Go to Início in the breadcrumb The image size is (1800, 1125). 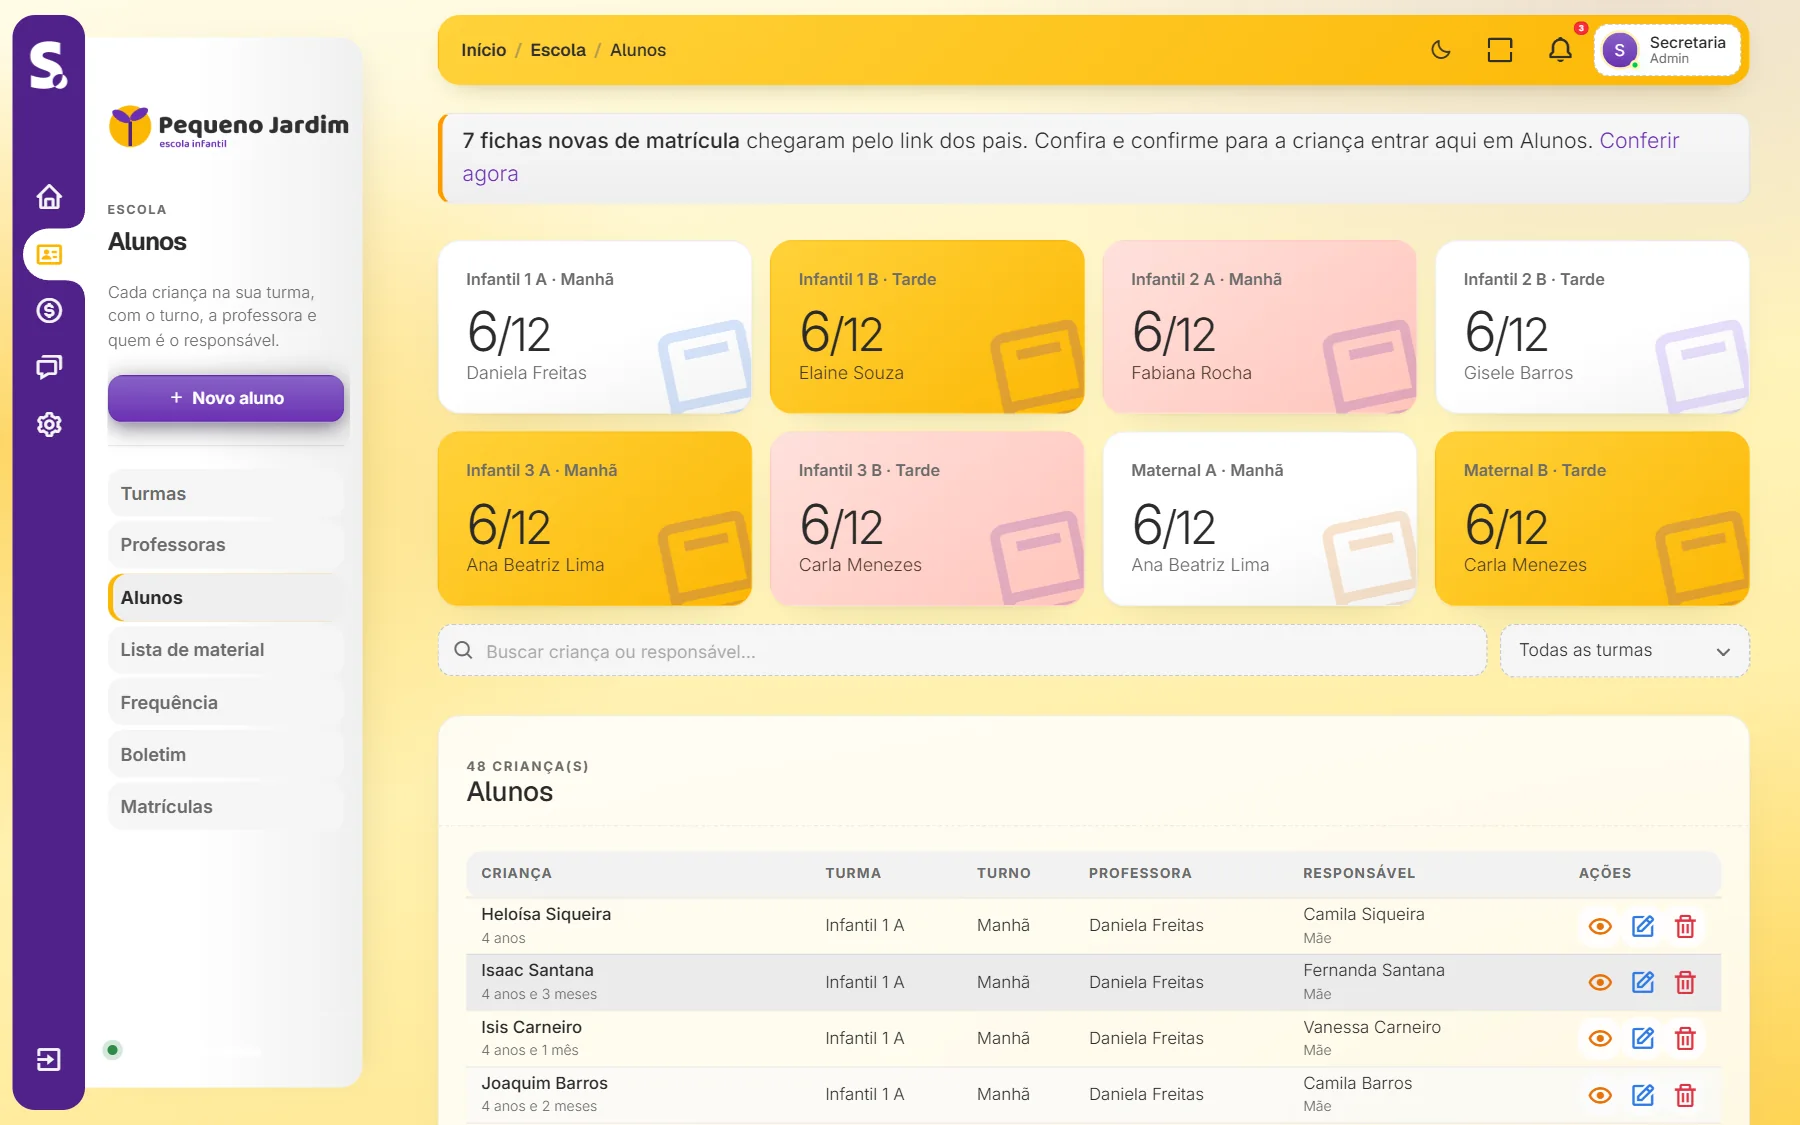[484, 50]
